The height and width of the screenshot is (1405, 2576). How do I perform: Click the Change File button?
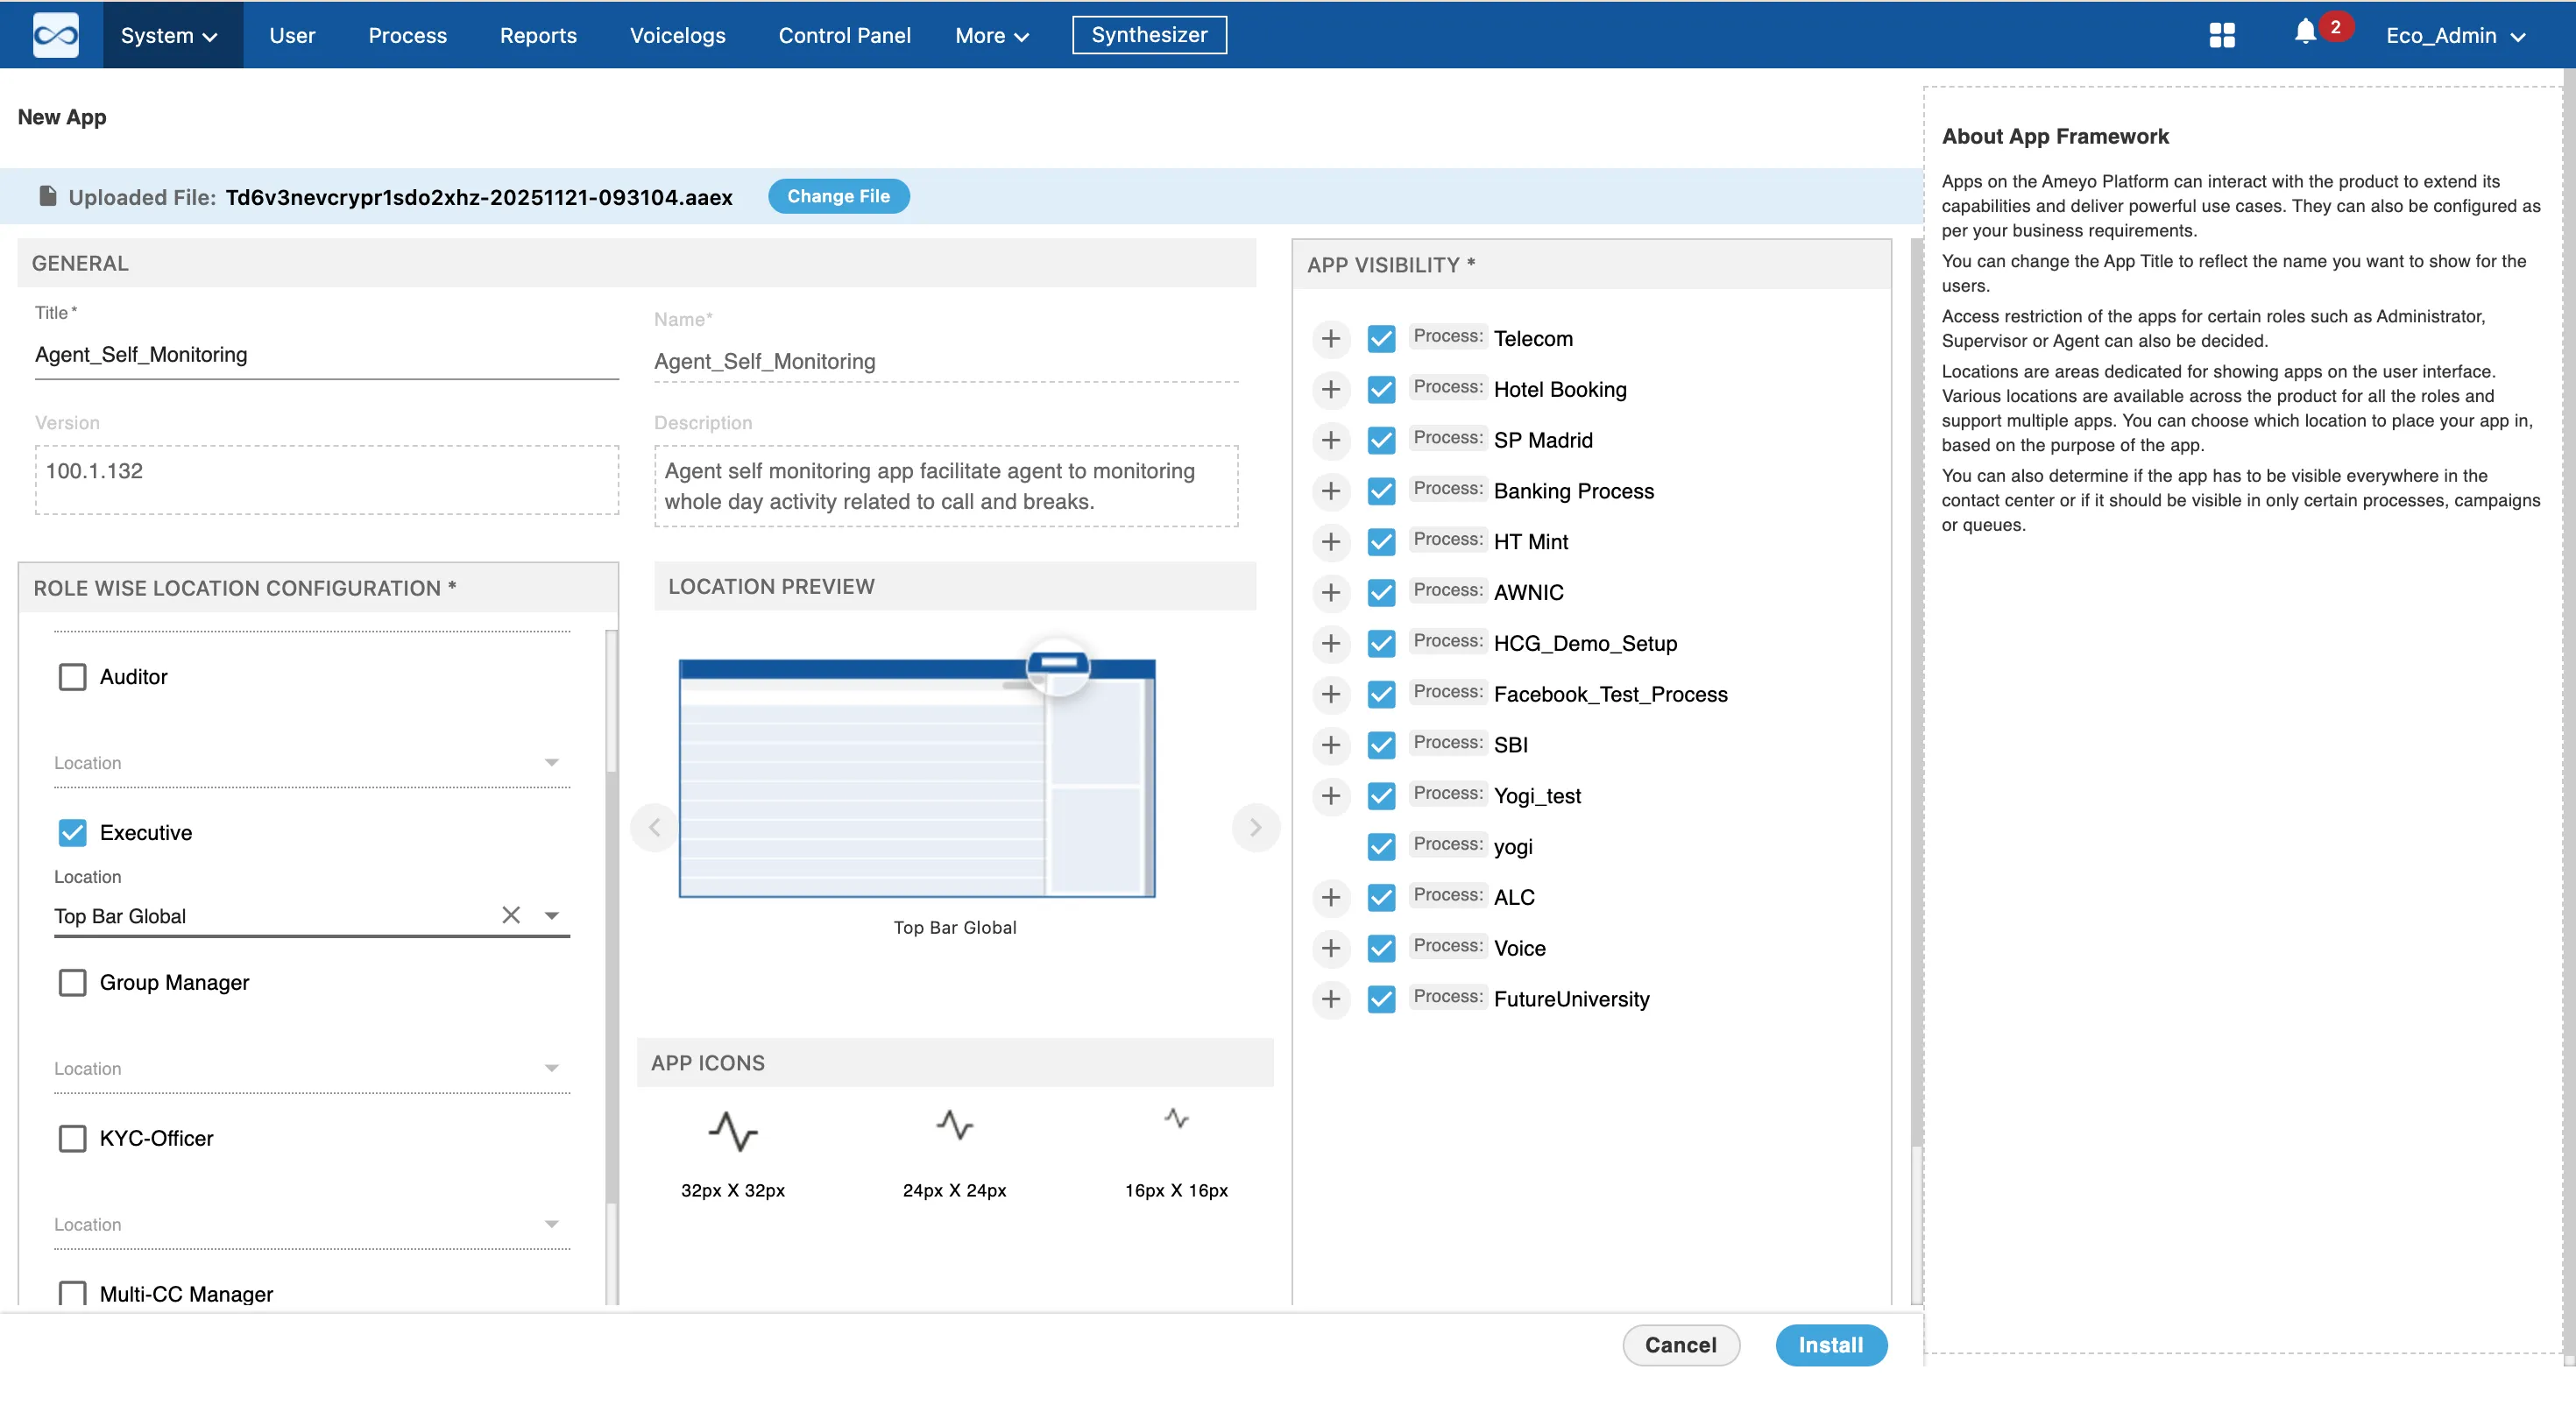coord(838,196)
